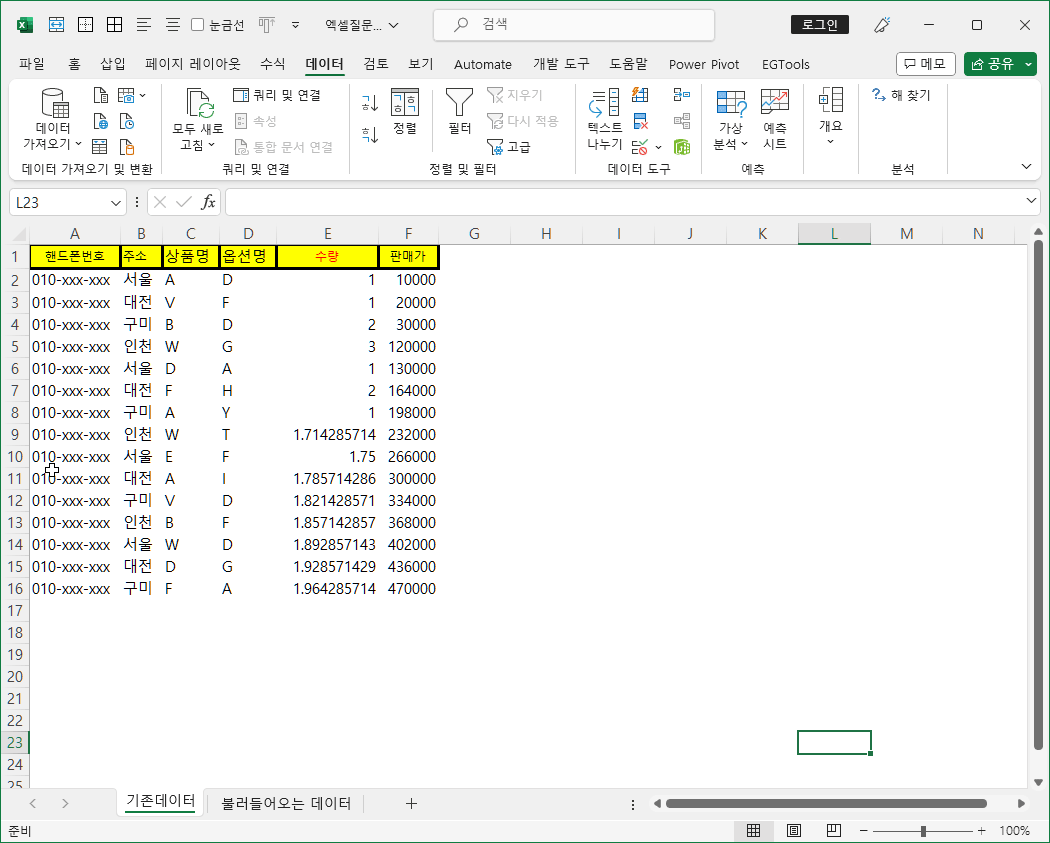Viewport: 1050px width, 843px height.
Task: Click the 모두 새로 고침 refresh icon
Action: pyautogui.click(x=200, y=103)
